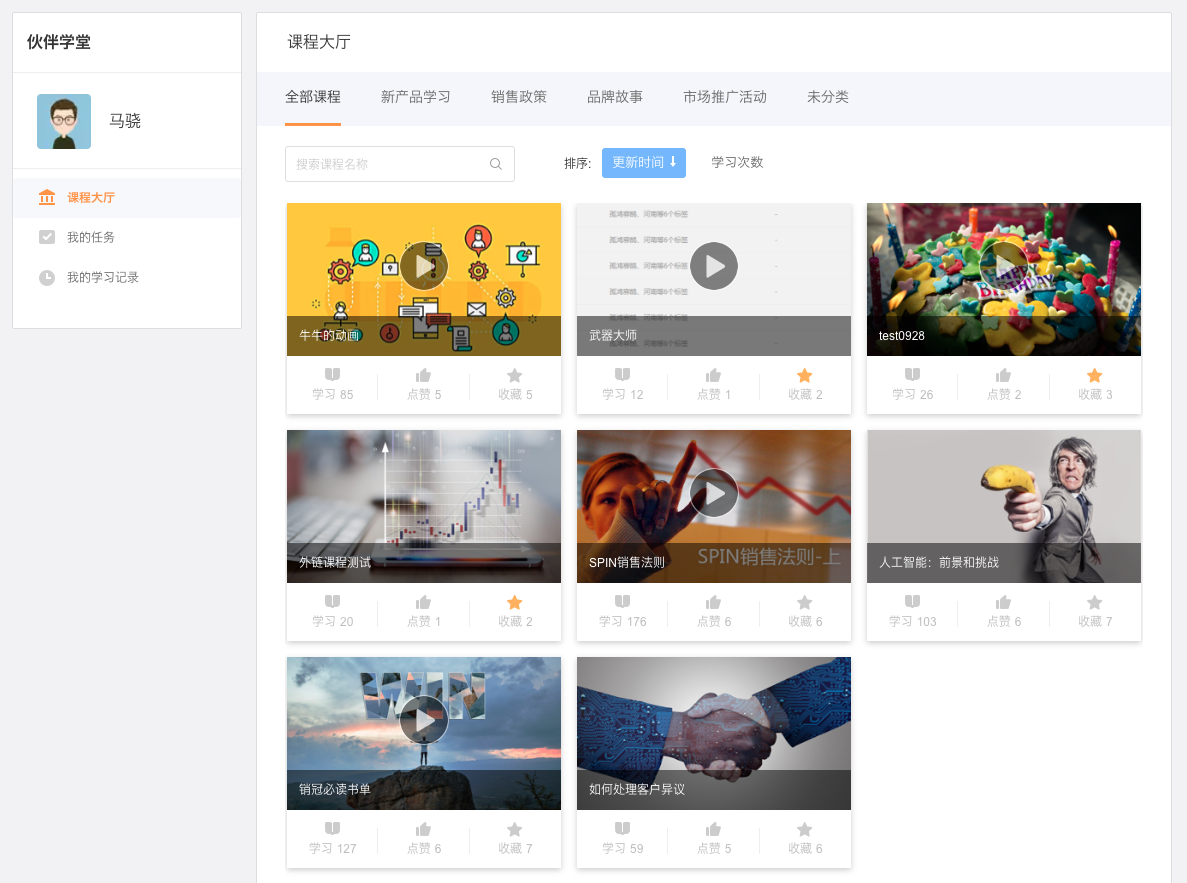Unfavorite the 武器大师 course star
The image size is (1187, 883).
click(x=805, y=376)
